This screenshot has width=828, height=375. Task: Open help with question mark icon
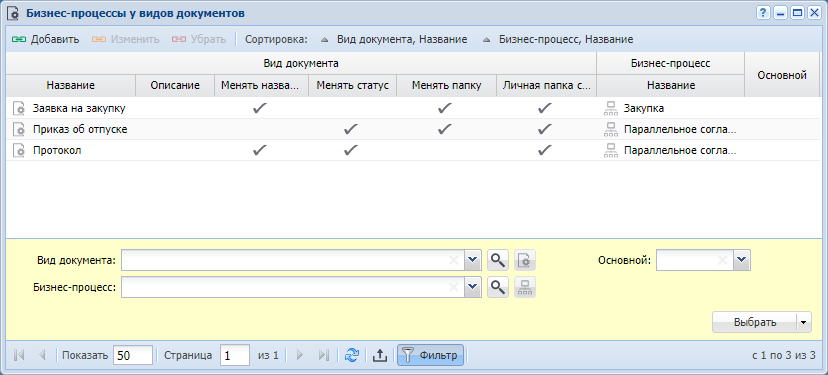point(763,13)
